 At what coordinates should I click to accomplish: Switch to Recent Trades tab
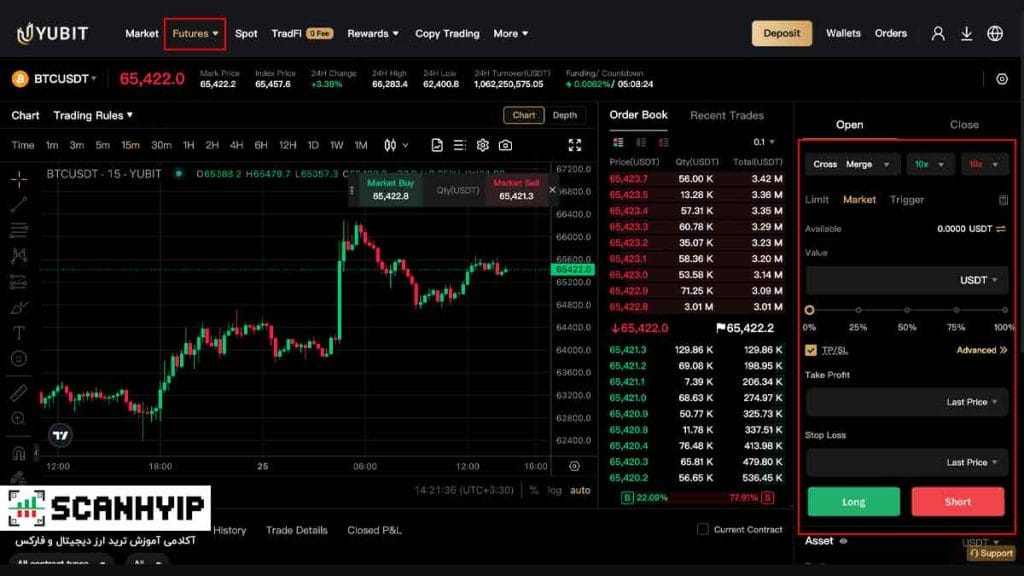click(x=726, y=115)
